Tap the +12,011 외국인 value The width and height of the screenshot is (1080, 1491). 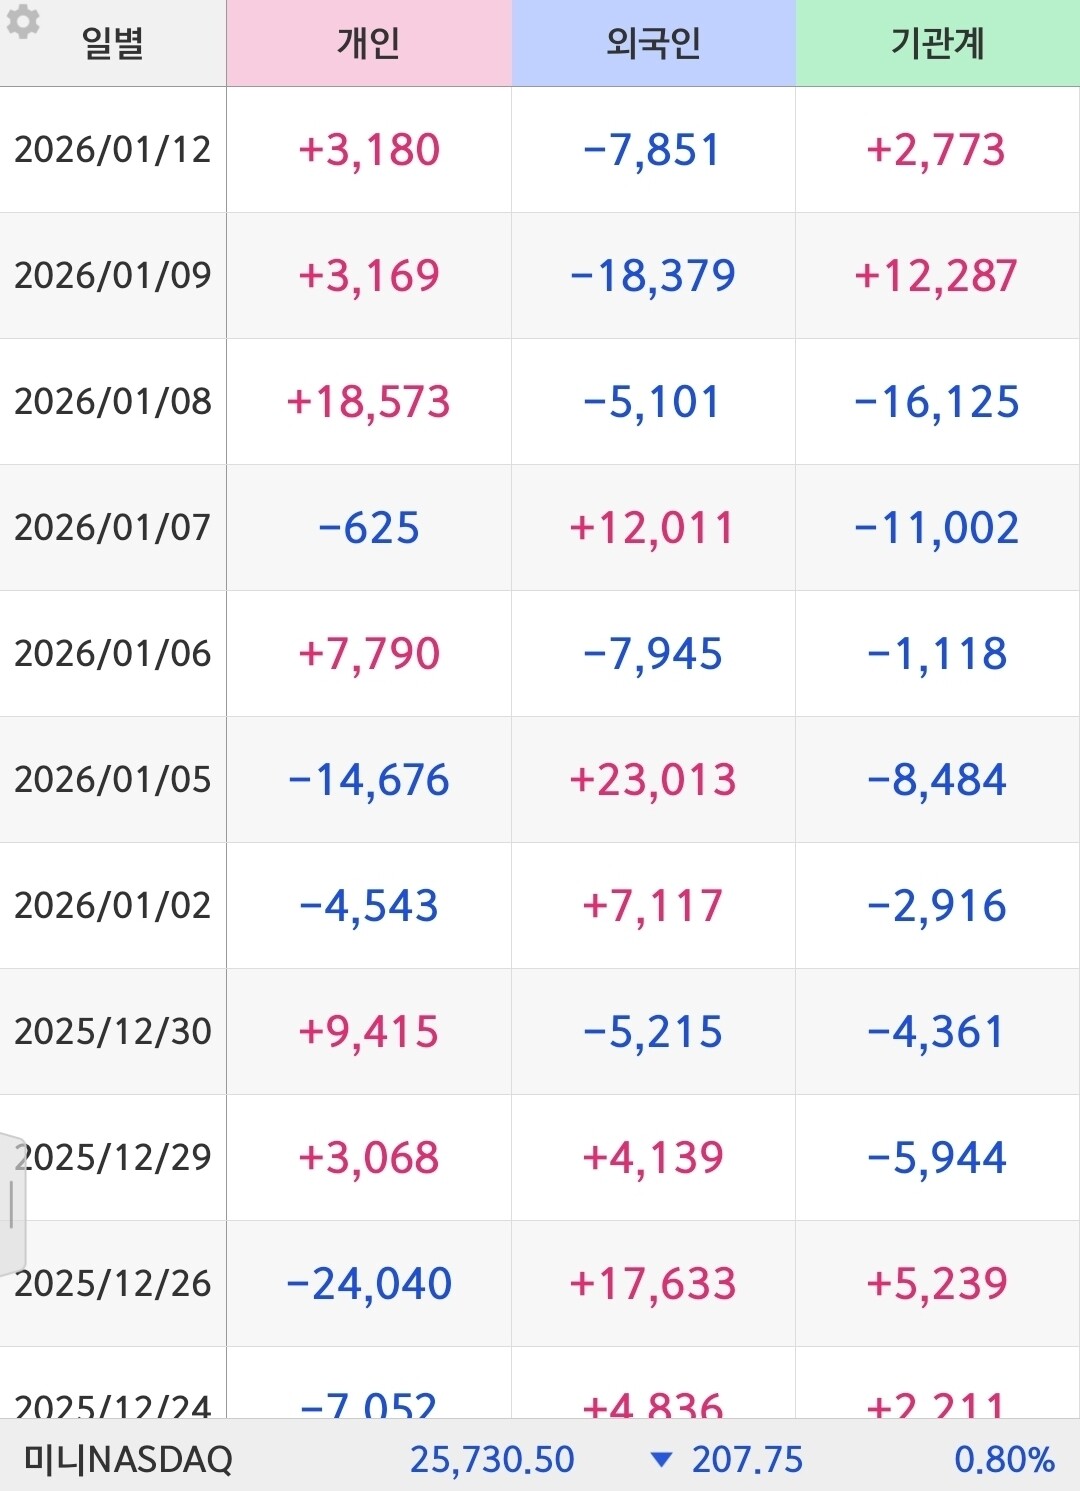point(653,528)
